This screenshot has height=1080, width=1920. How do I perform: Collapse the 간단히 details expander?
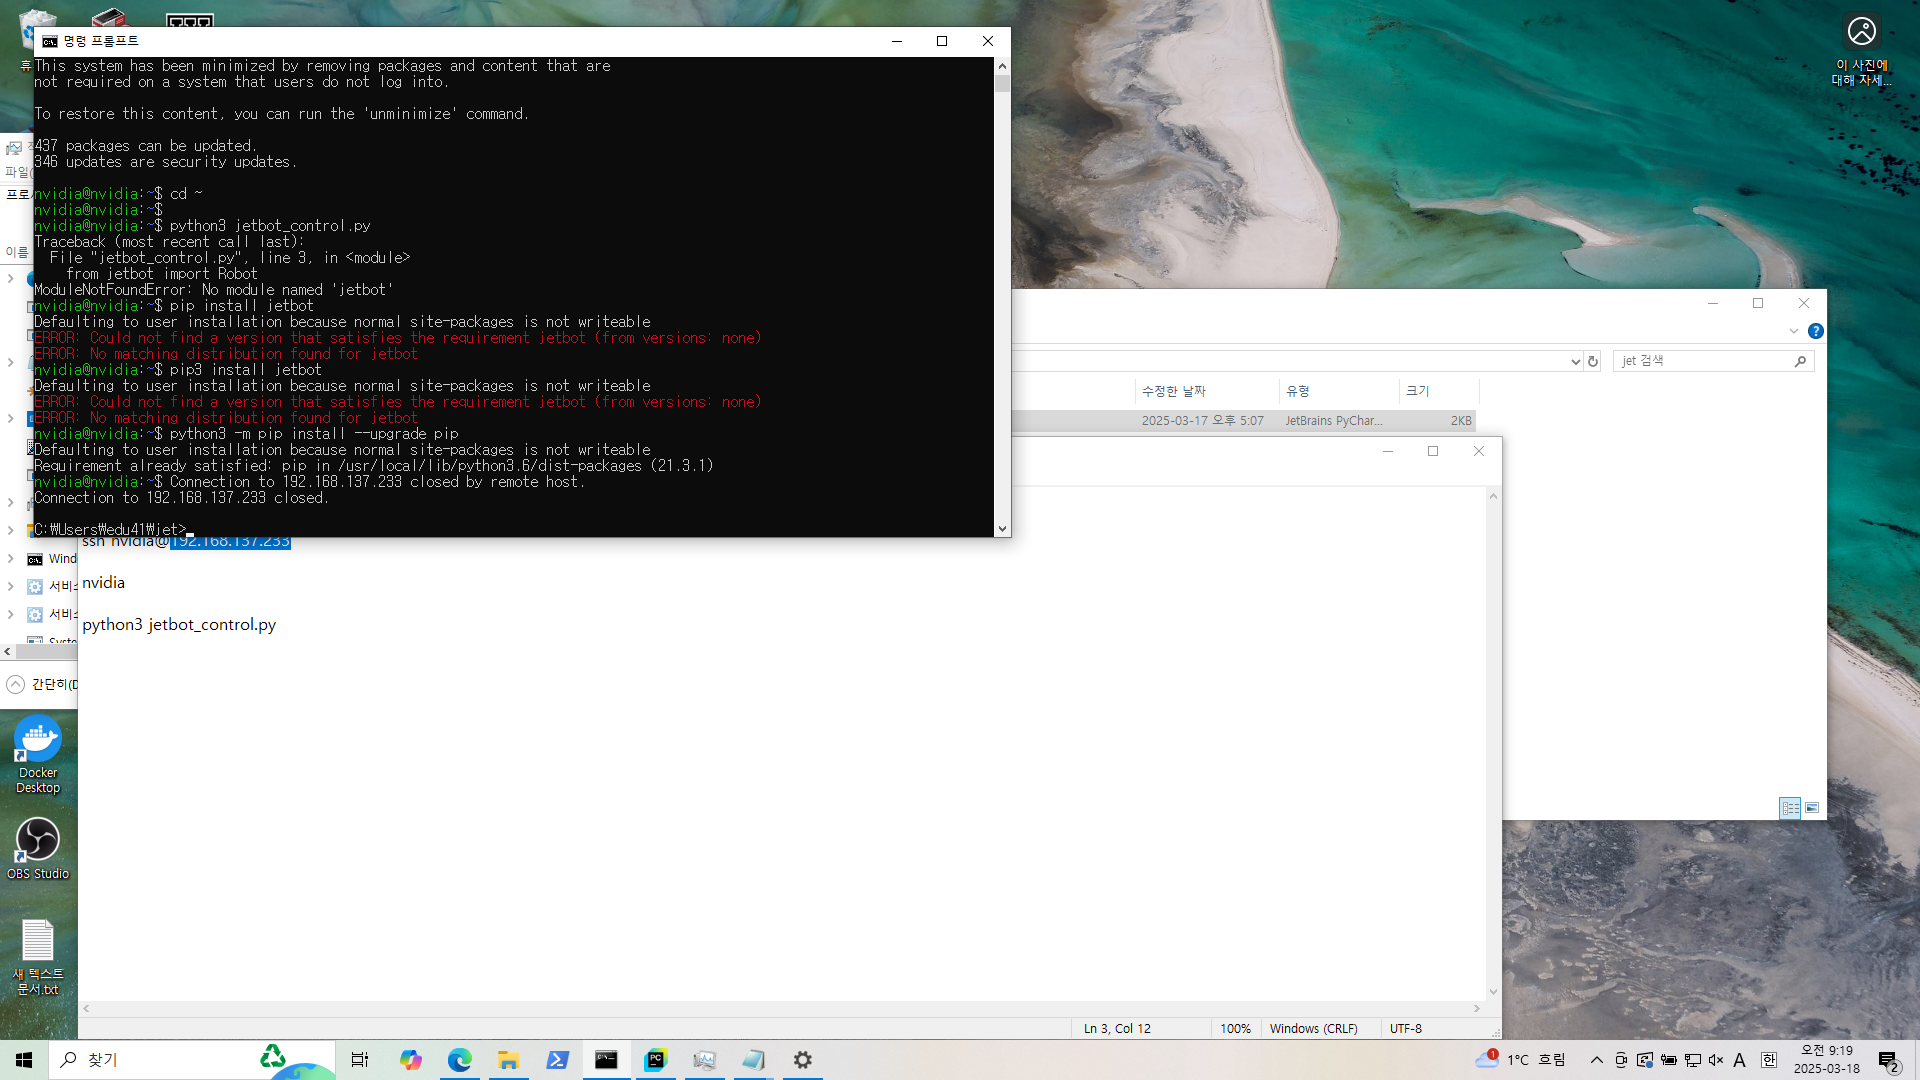pos(16,684)
